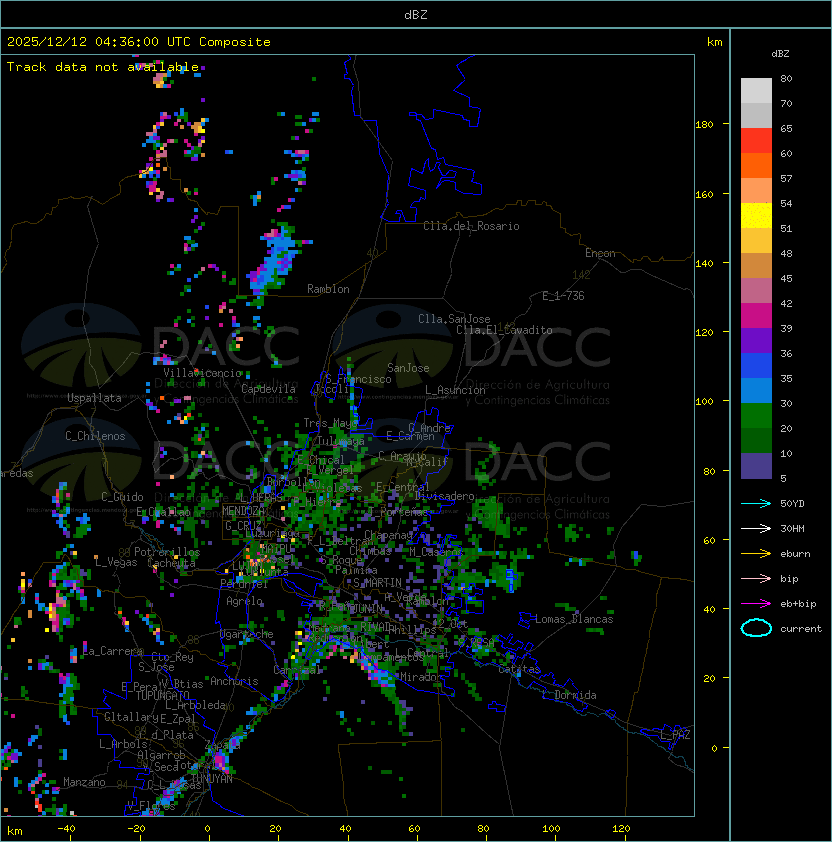
Task: Click the '180' tick on the vertical axis
Action: click(x=704, y=125)
